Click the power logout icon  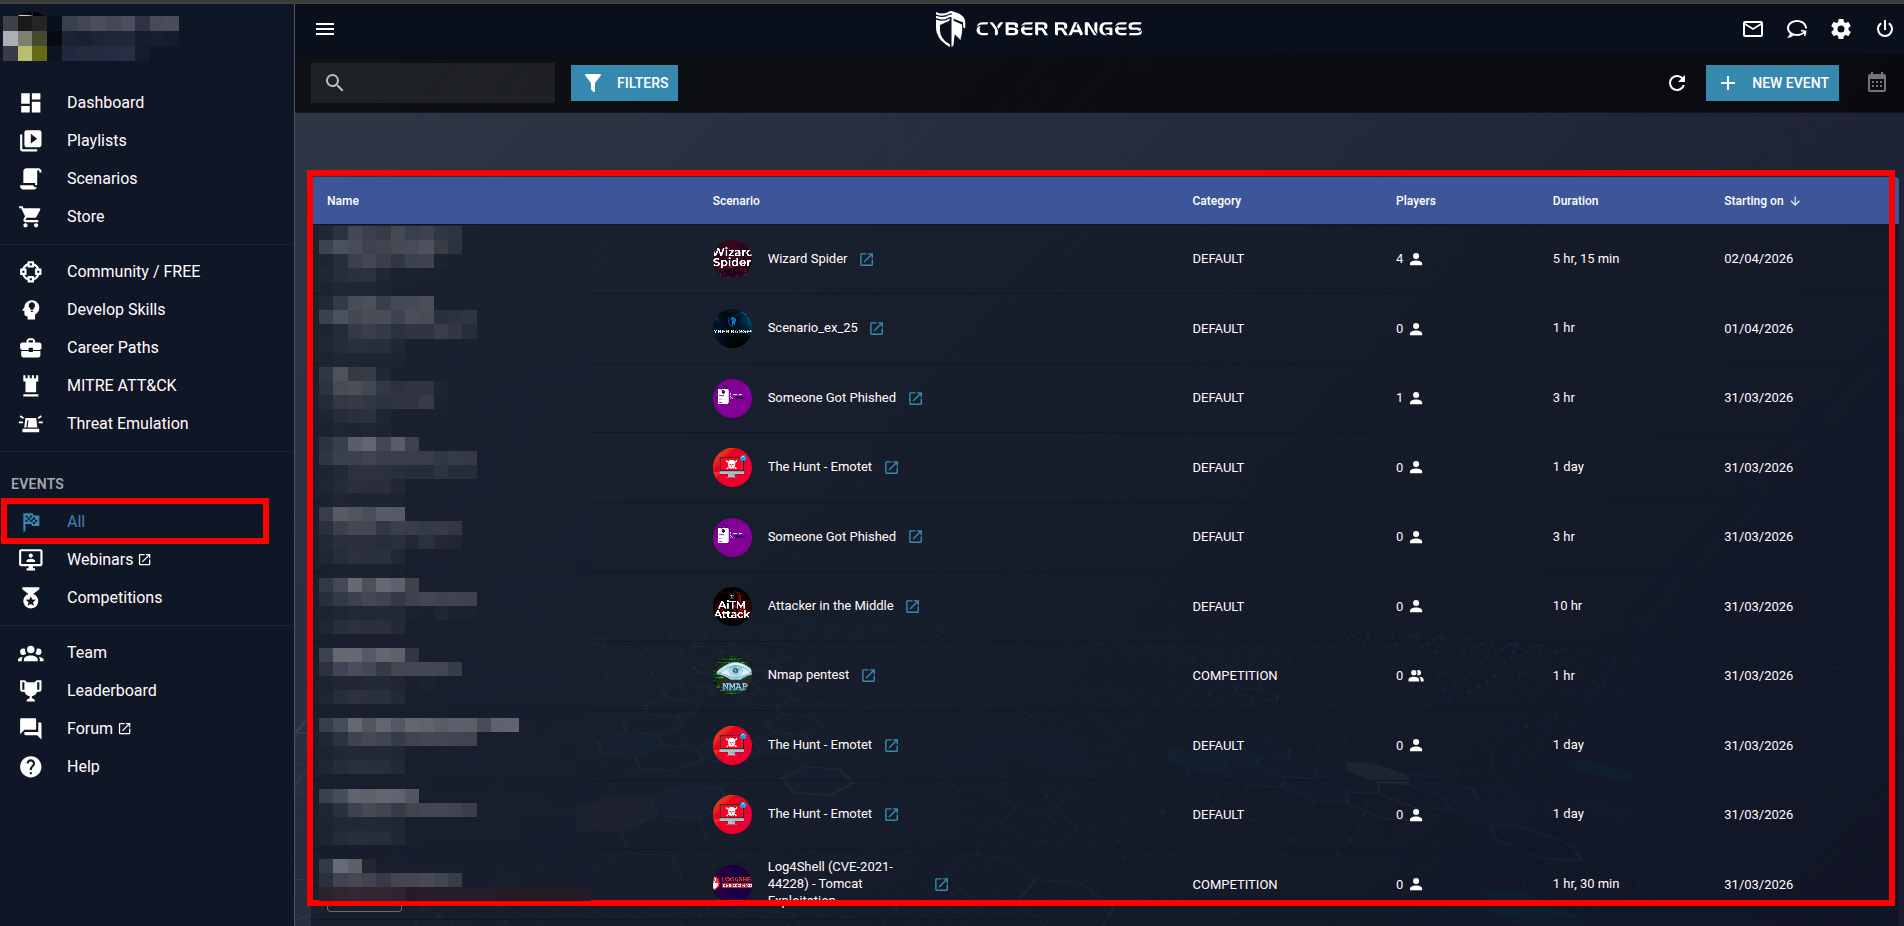[x=1884, y=29]
